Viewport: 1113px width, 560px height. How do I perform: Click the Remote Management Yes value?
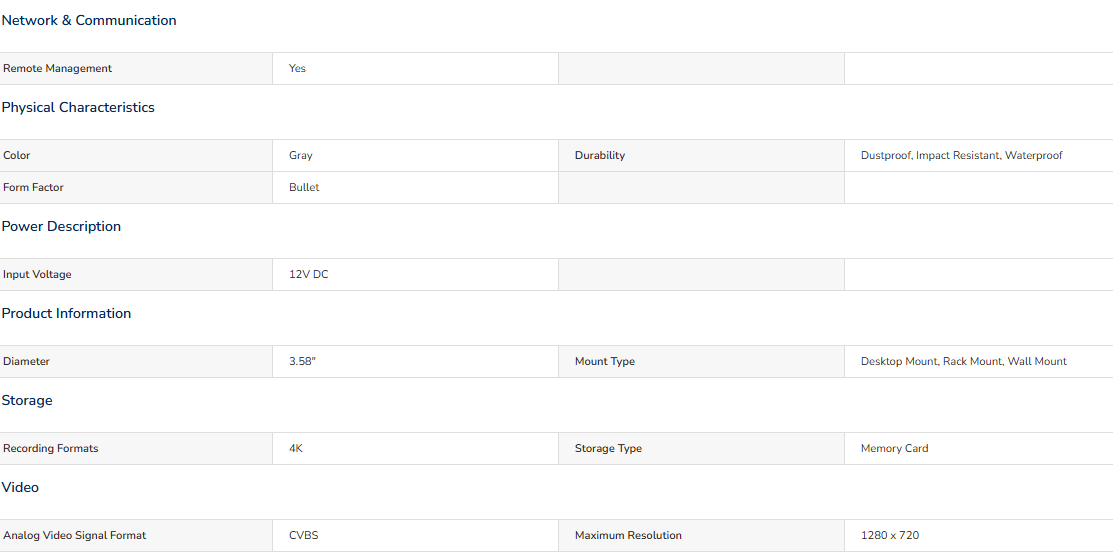point(297,69)
